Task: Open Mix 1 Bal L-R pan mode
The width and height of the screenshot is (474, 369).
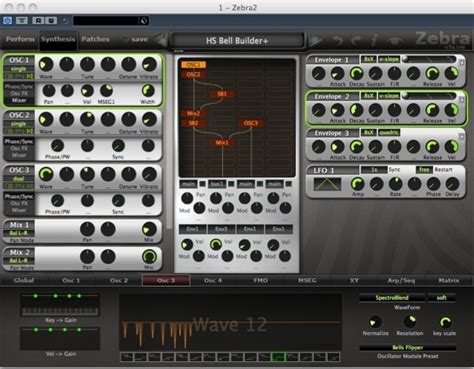Action: (x=19, y=233)
